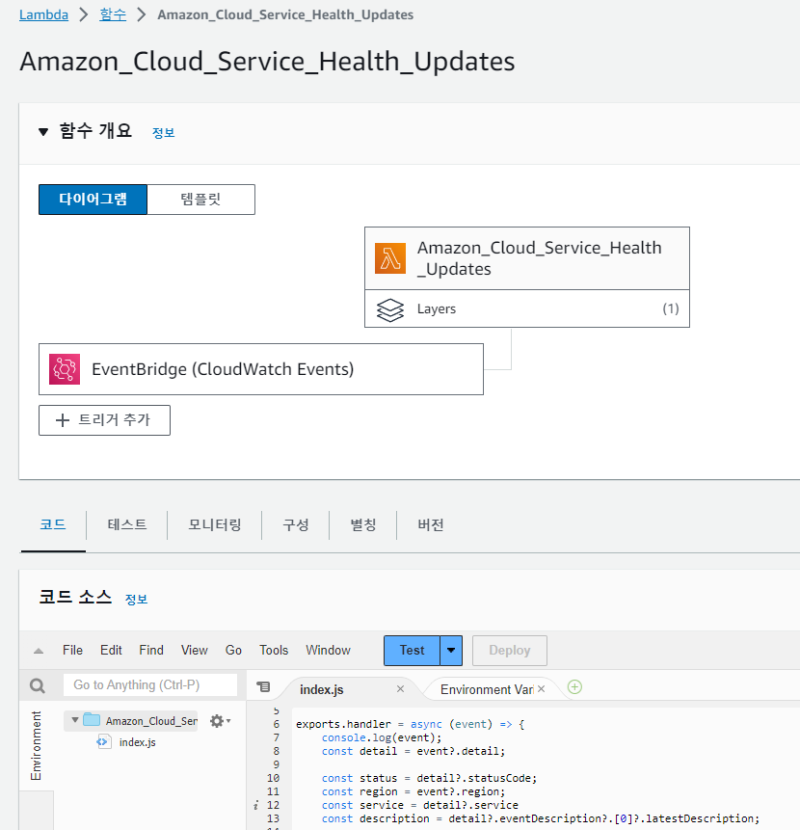Collapse the Amazon_Cloud_Ser folder tree
Screen dimensions: 800x830
[x=73, y=720]
